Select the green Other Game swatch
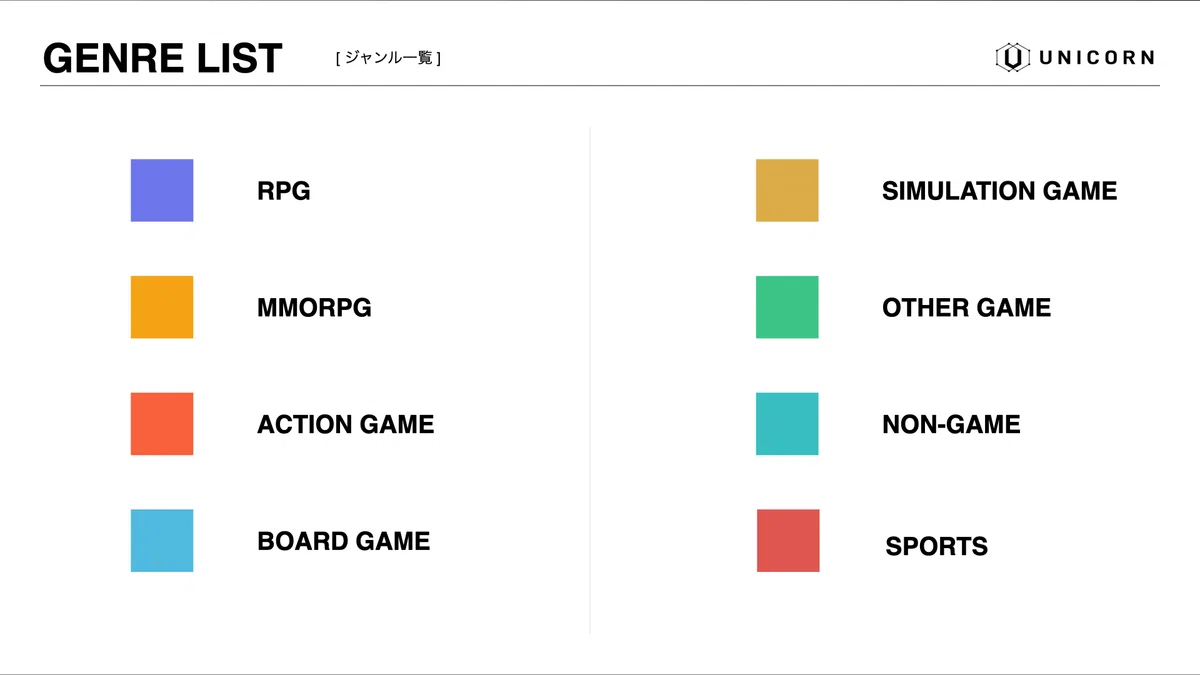This screenshot has height=675, width=1200. (787, 307)
